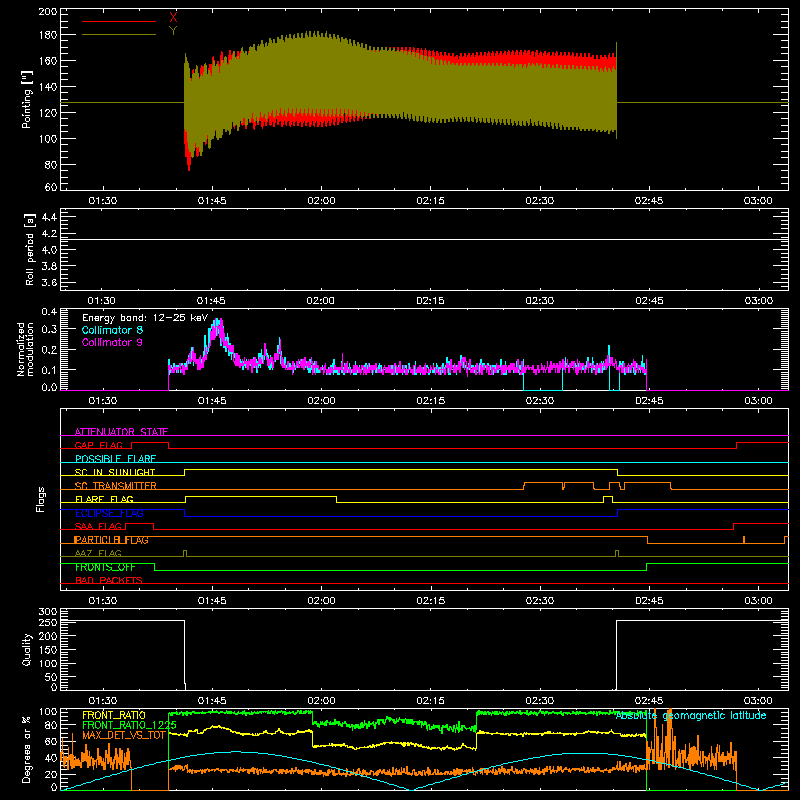Select the Absolute geomagnetic latitude label
The height and width of the screenshot is (800, 800).
click(691, 716)
